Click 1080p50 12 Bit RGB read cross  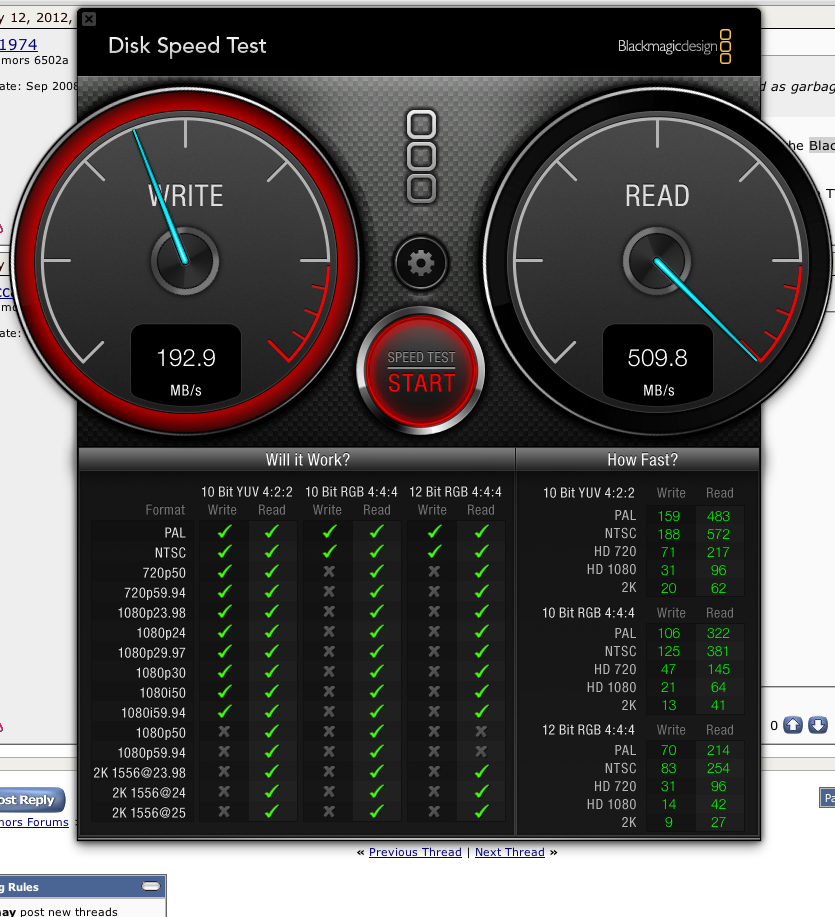coord(481,731)
